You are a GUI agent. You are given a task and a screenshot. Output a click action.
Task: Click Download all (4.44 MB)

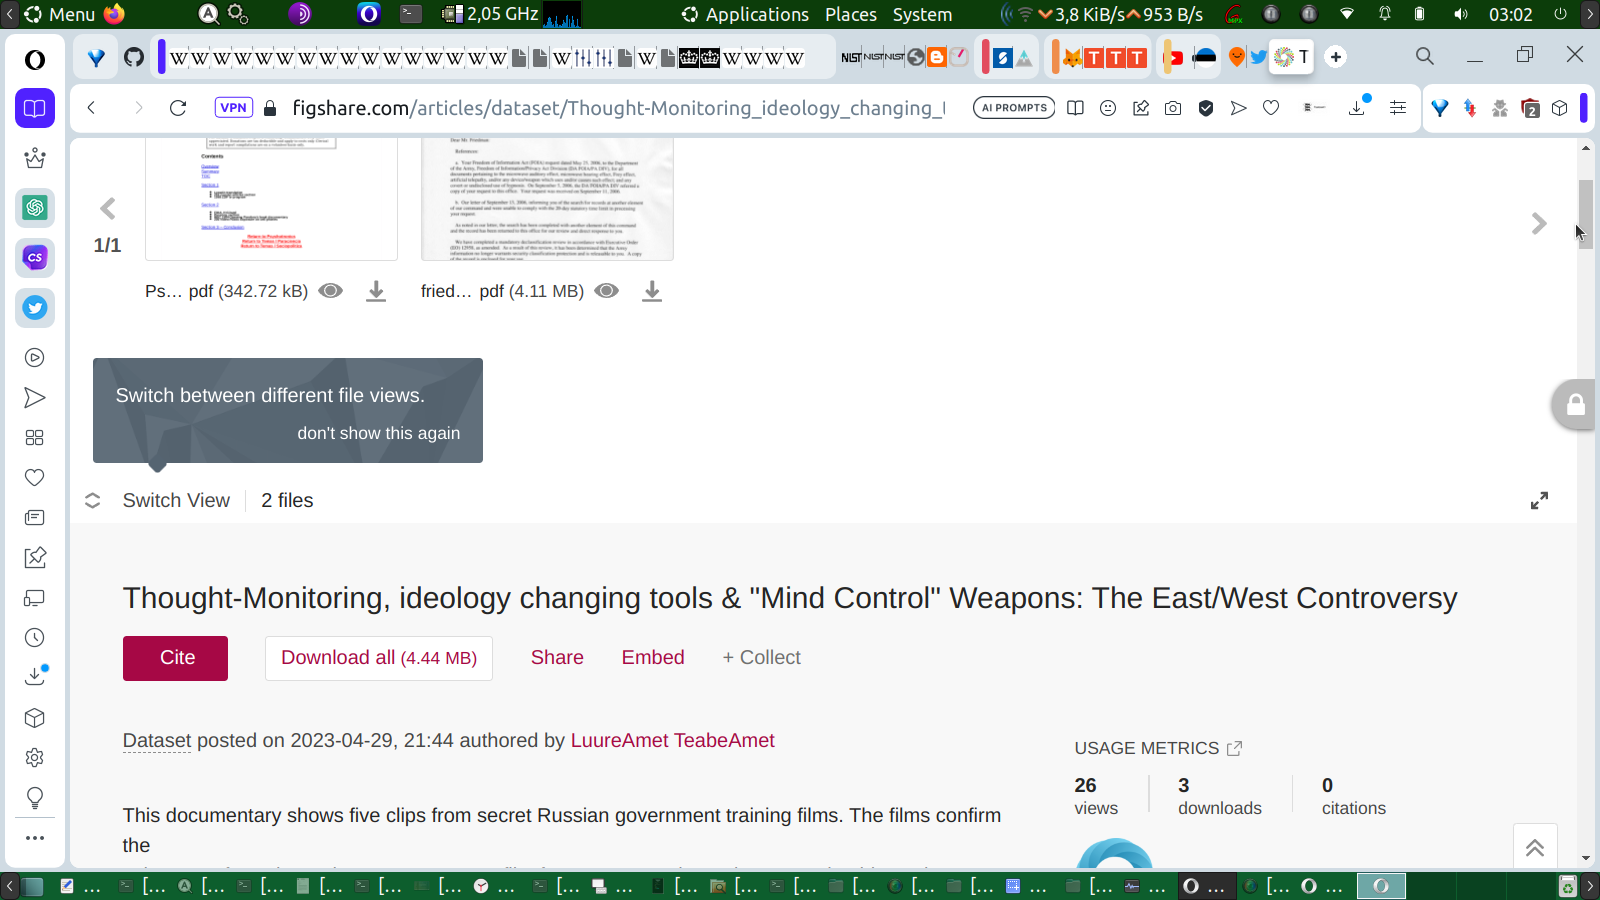point(379,658)
